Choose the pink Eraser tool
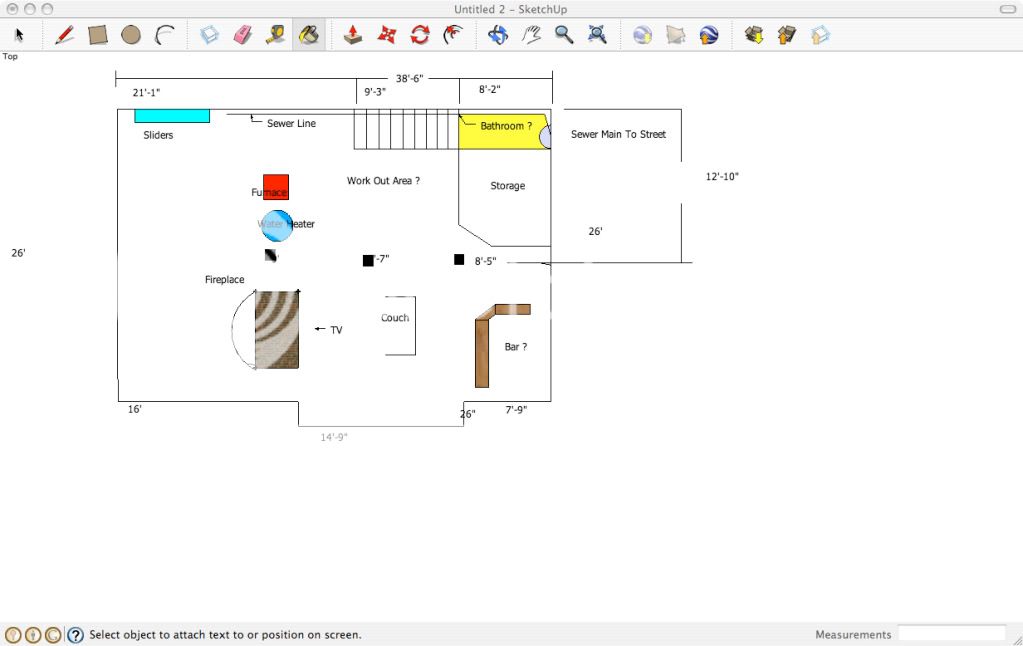Image resolution: width=1023 pixels, height=646 pixels. (x=242, y=35)
